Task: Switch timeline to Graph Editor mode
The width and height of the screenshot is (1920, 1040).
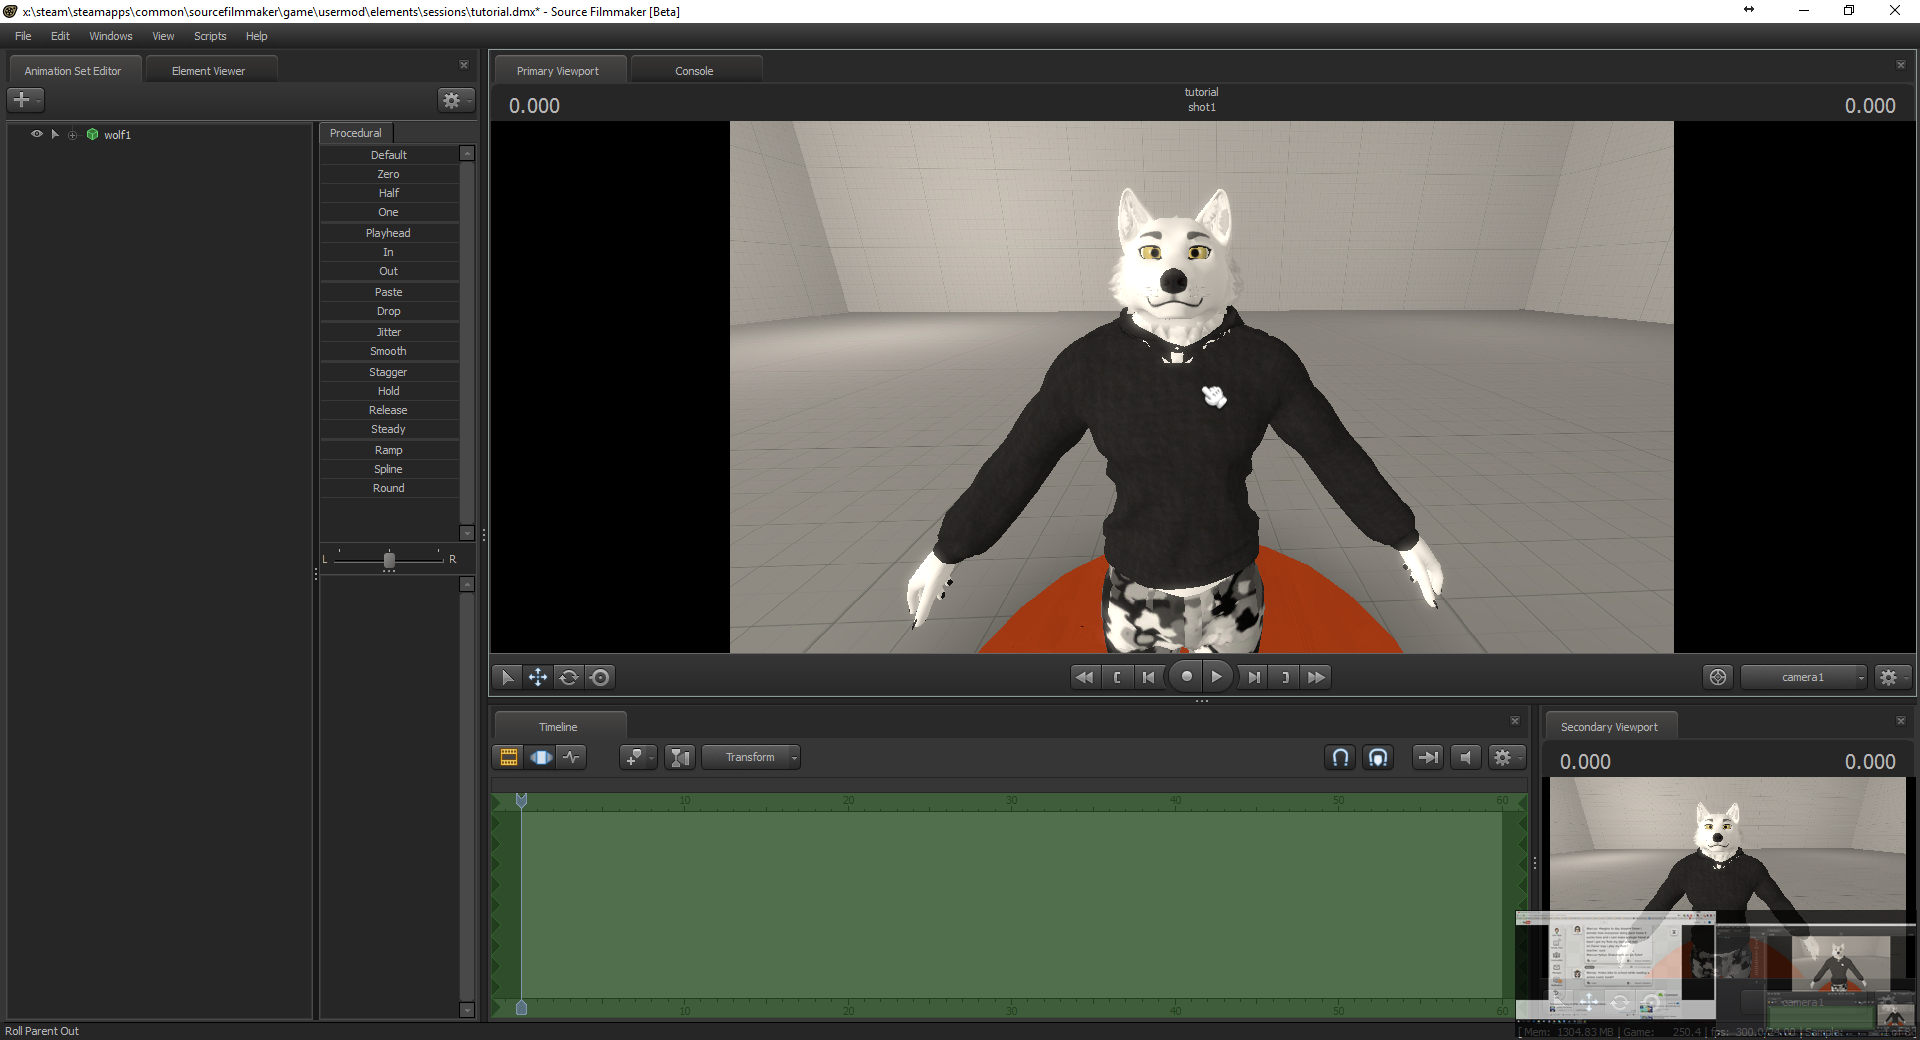Action: [x=571, y=757]
